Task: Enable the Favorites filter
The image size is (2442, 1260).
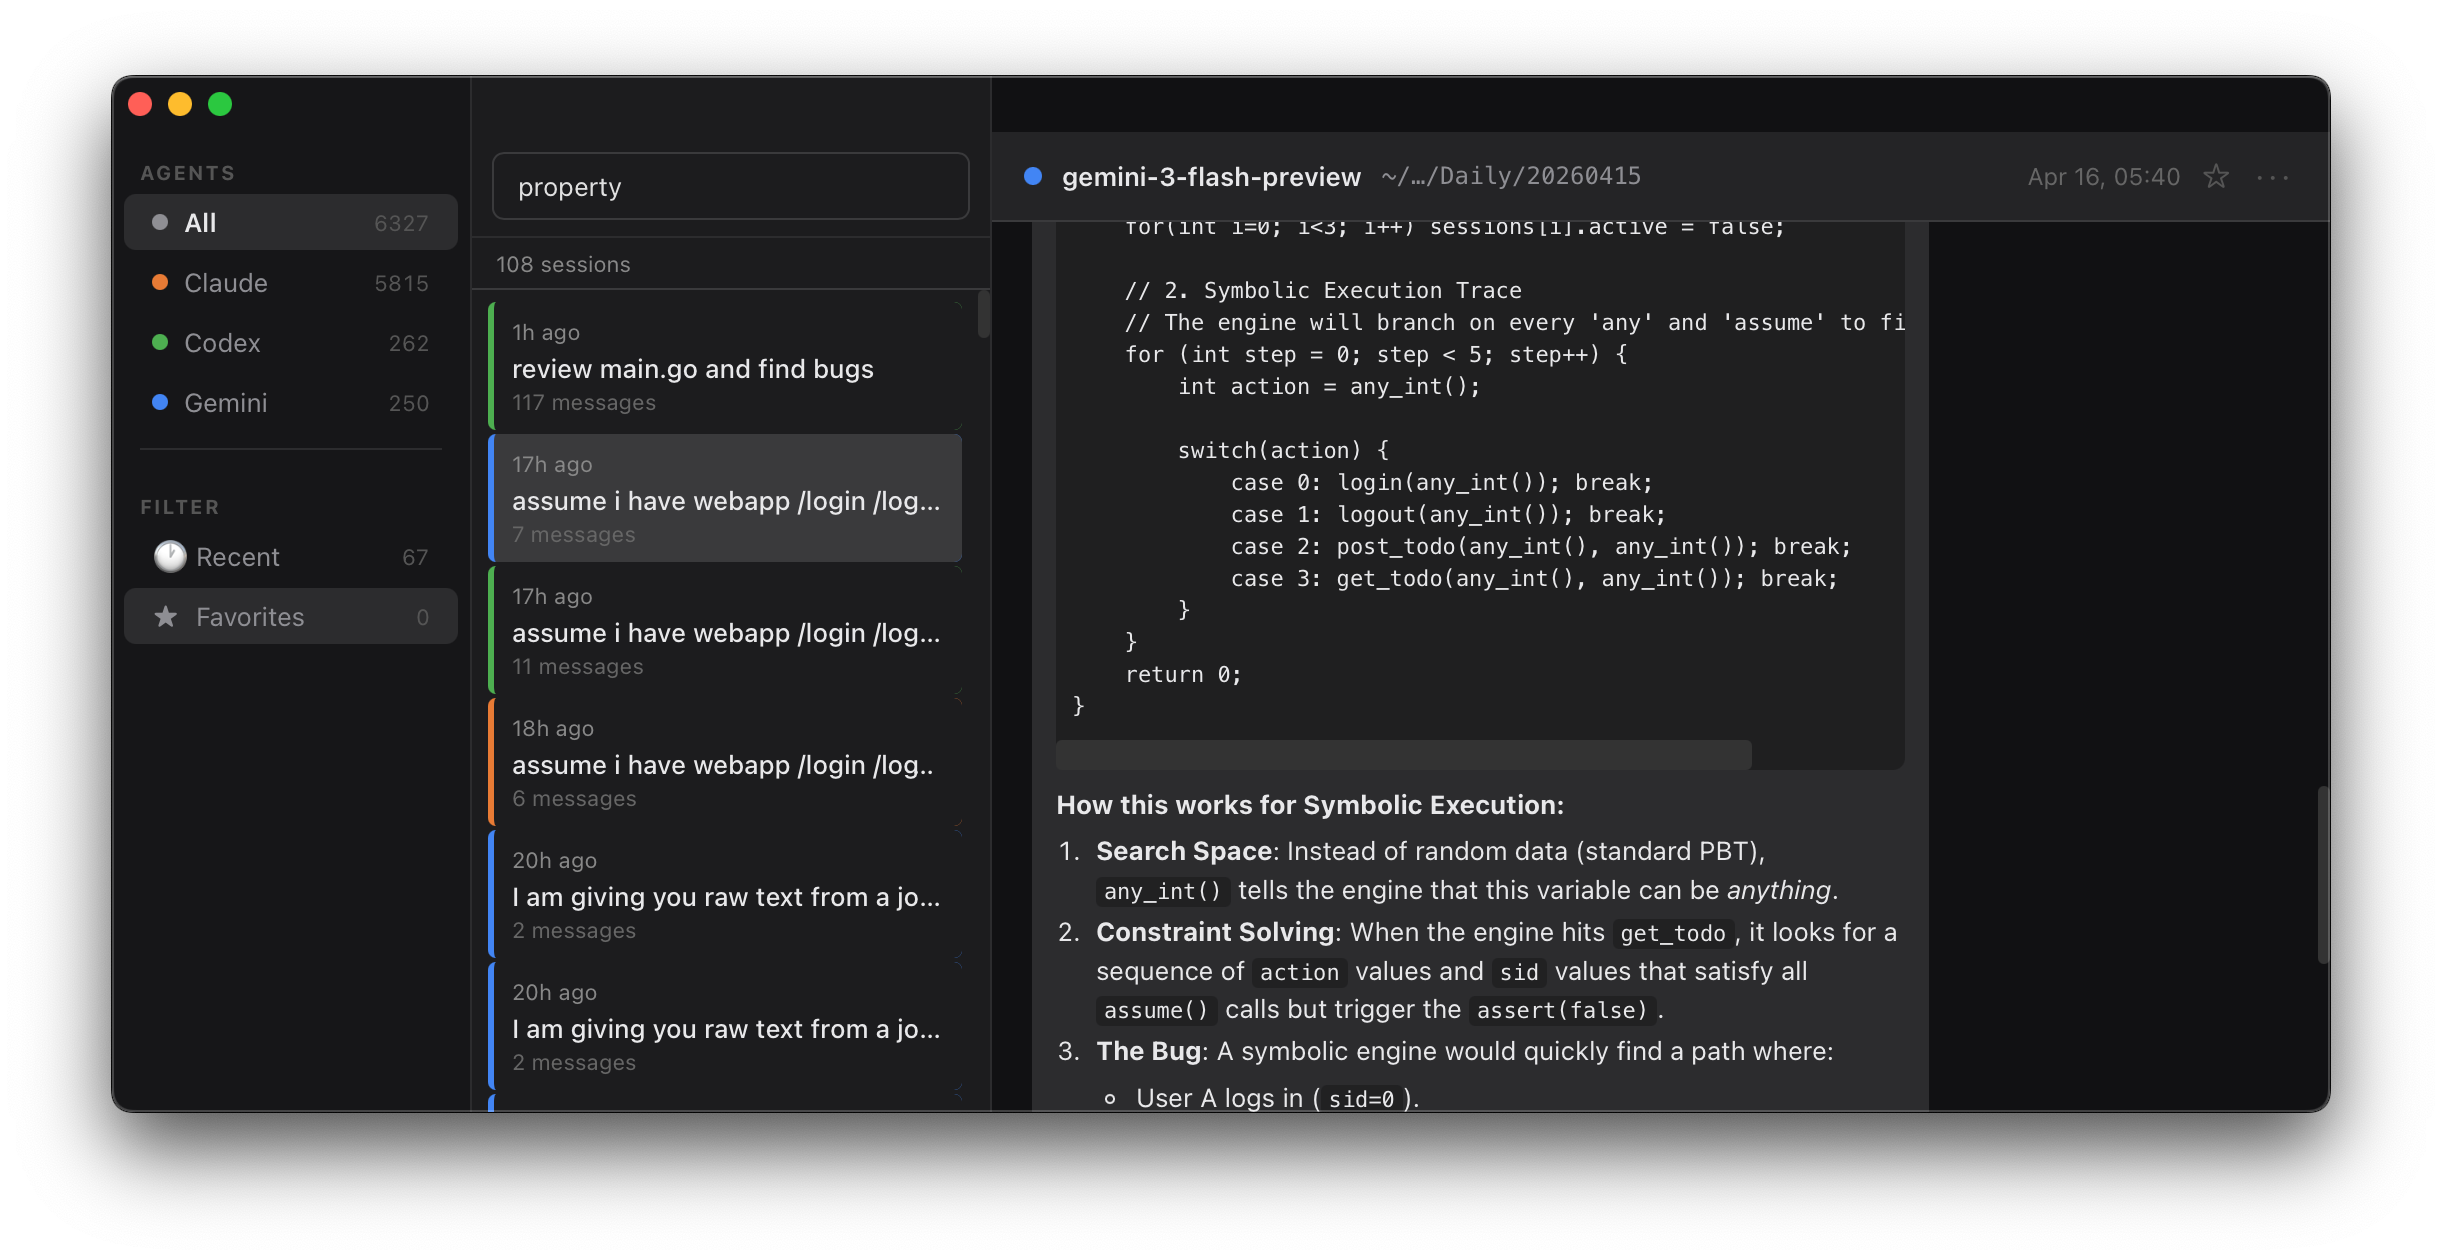Action: pos(250,616)
